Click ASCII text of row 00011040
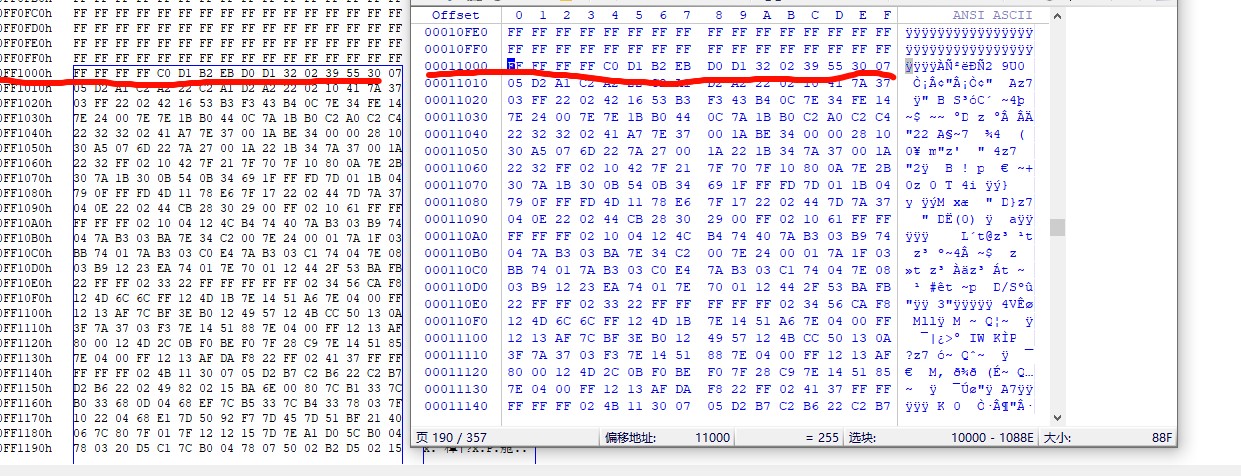 (x=969, y=134)
